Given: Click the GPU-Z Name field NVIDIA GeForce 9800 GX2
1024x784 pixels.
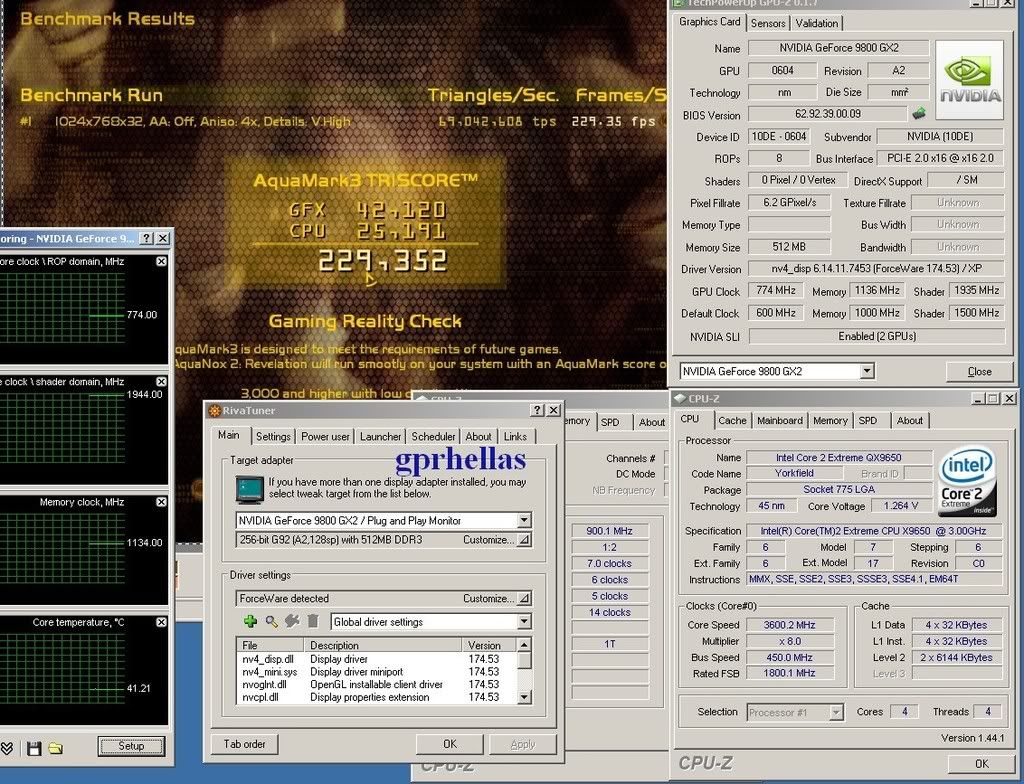Looking at the screenshot, I should pos(839,48).
